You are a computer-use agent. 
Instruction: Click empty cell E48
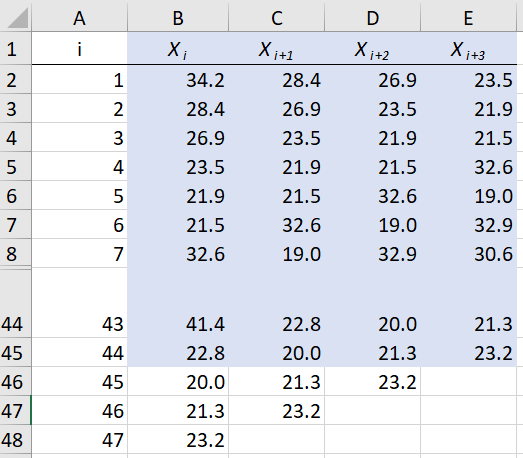tap(469, 439)
